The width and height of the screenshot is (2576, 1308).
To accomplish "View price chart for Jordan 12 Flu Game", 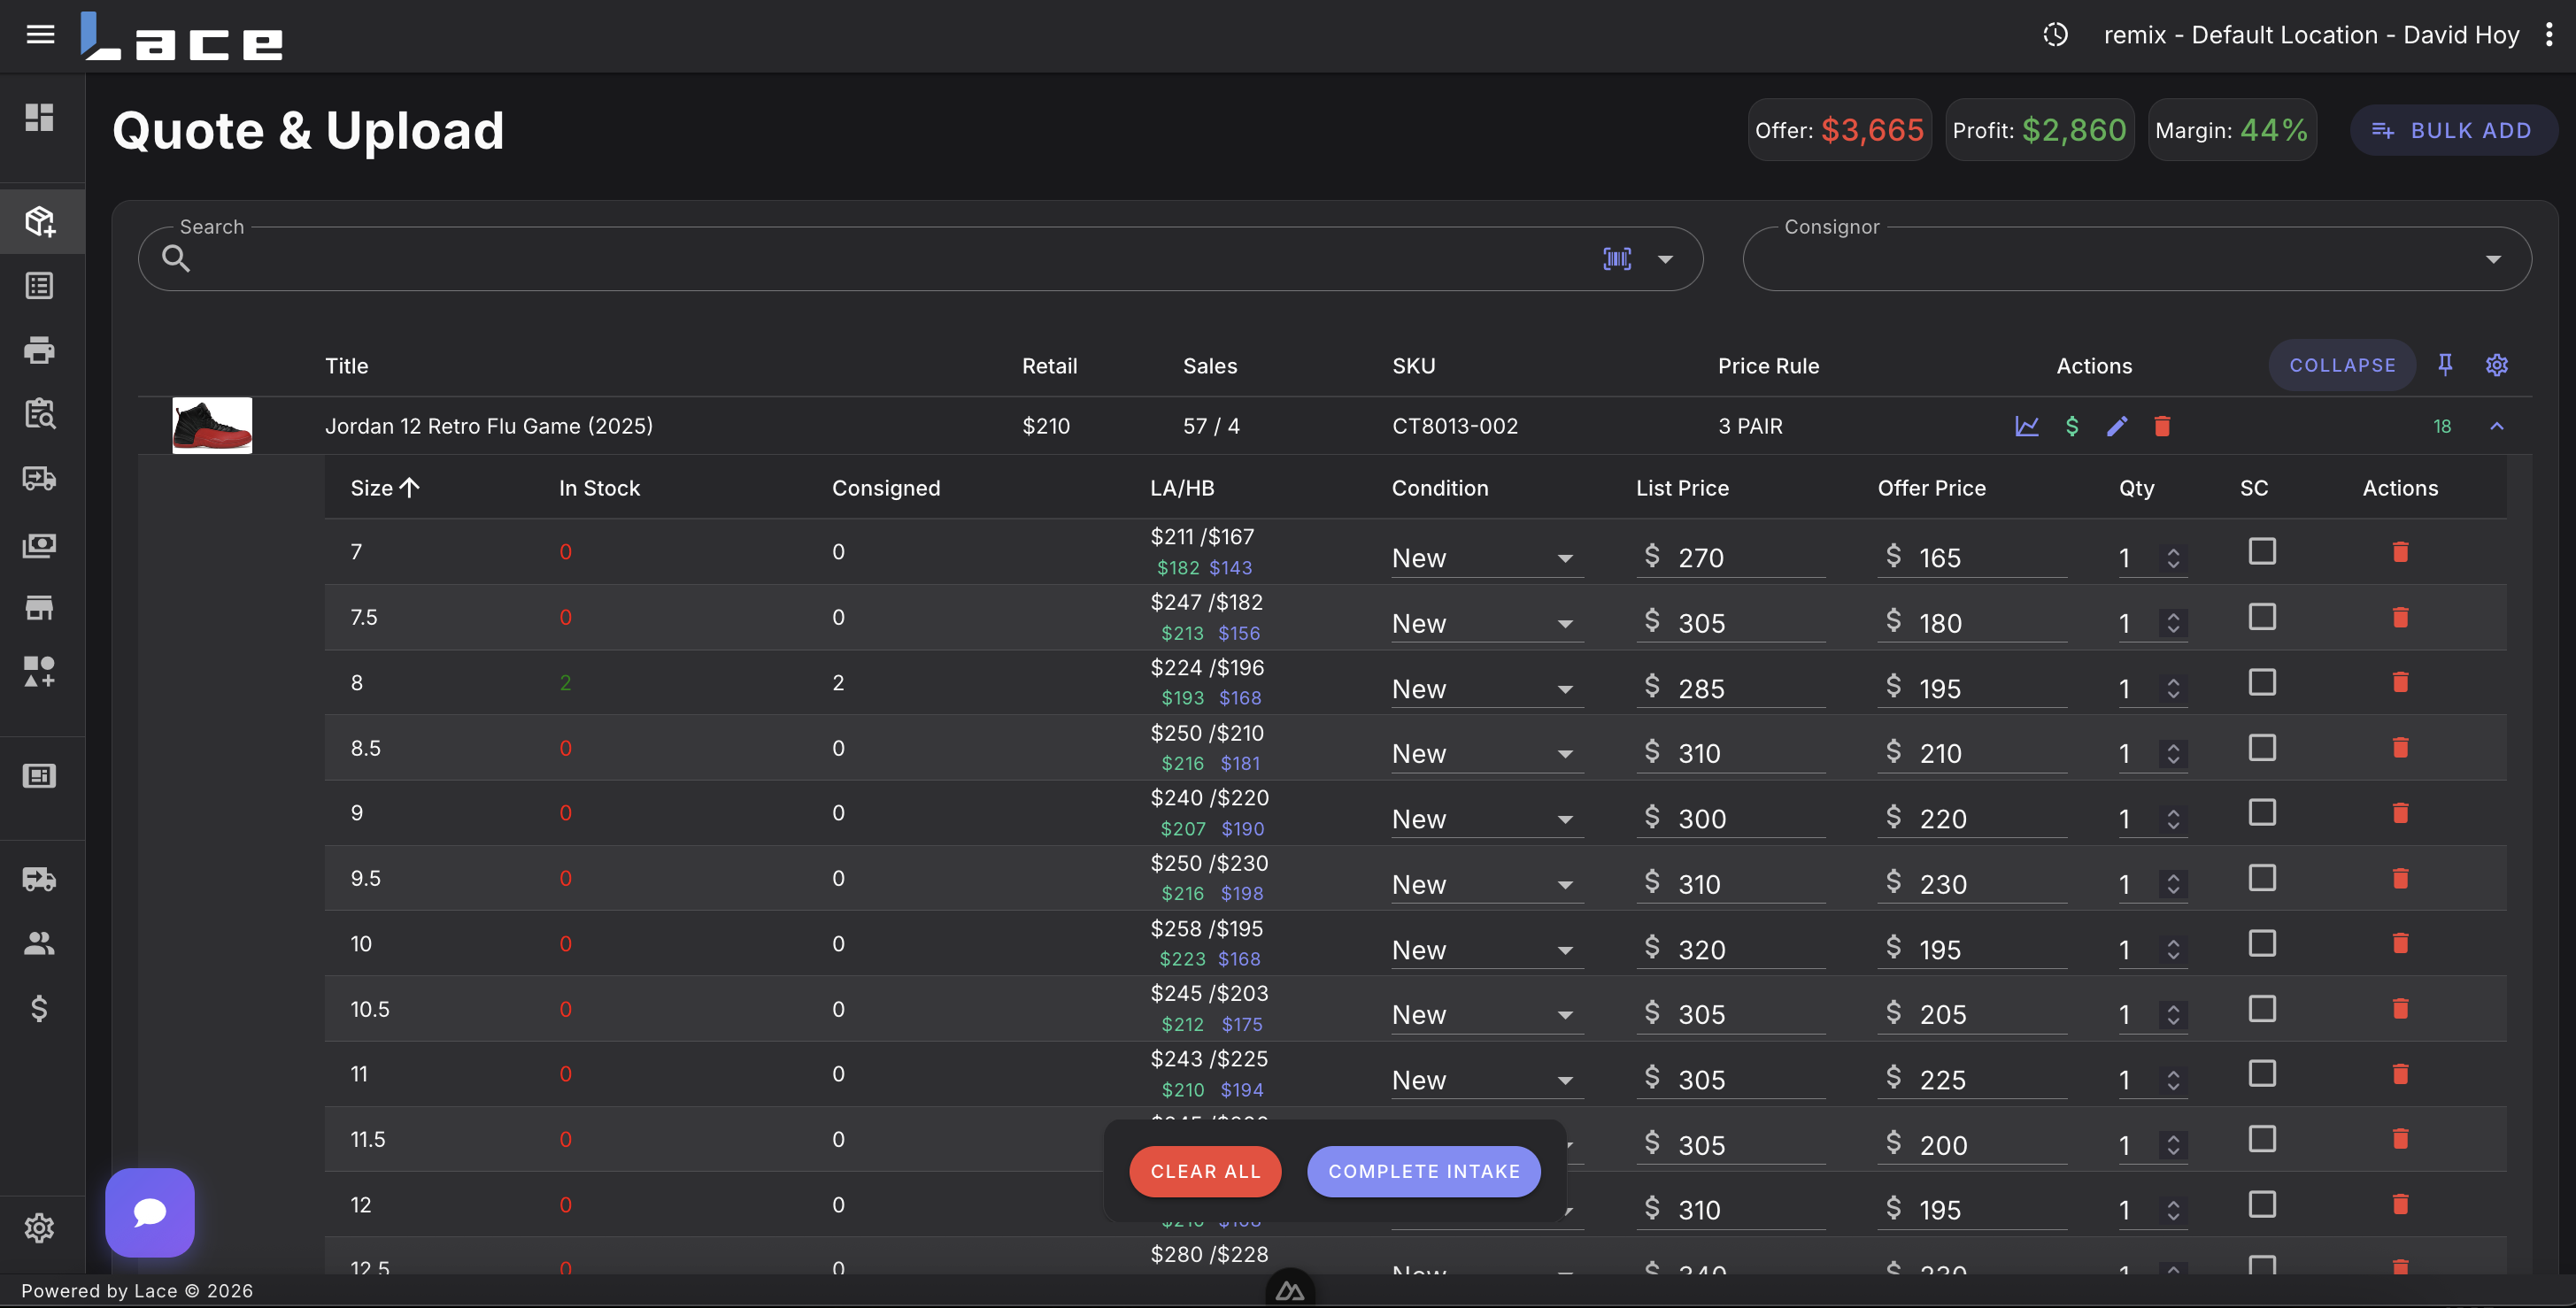I will [x=2027, y=427].
